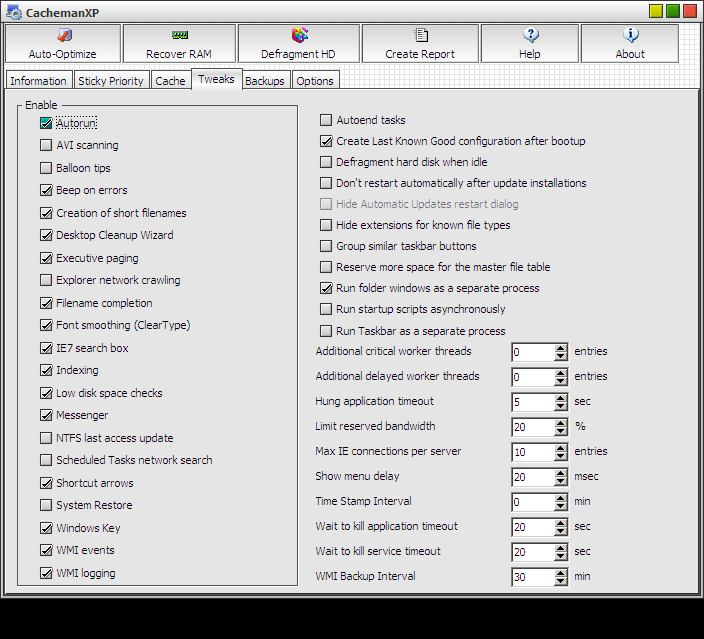Image resolution: width=704 pixels, height=639 pixels.
Task: Enable Defragment hard disk when idle
Action: 326,162
